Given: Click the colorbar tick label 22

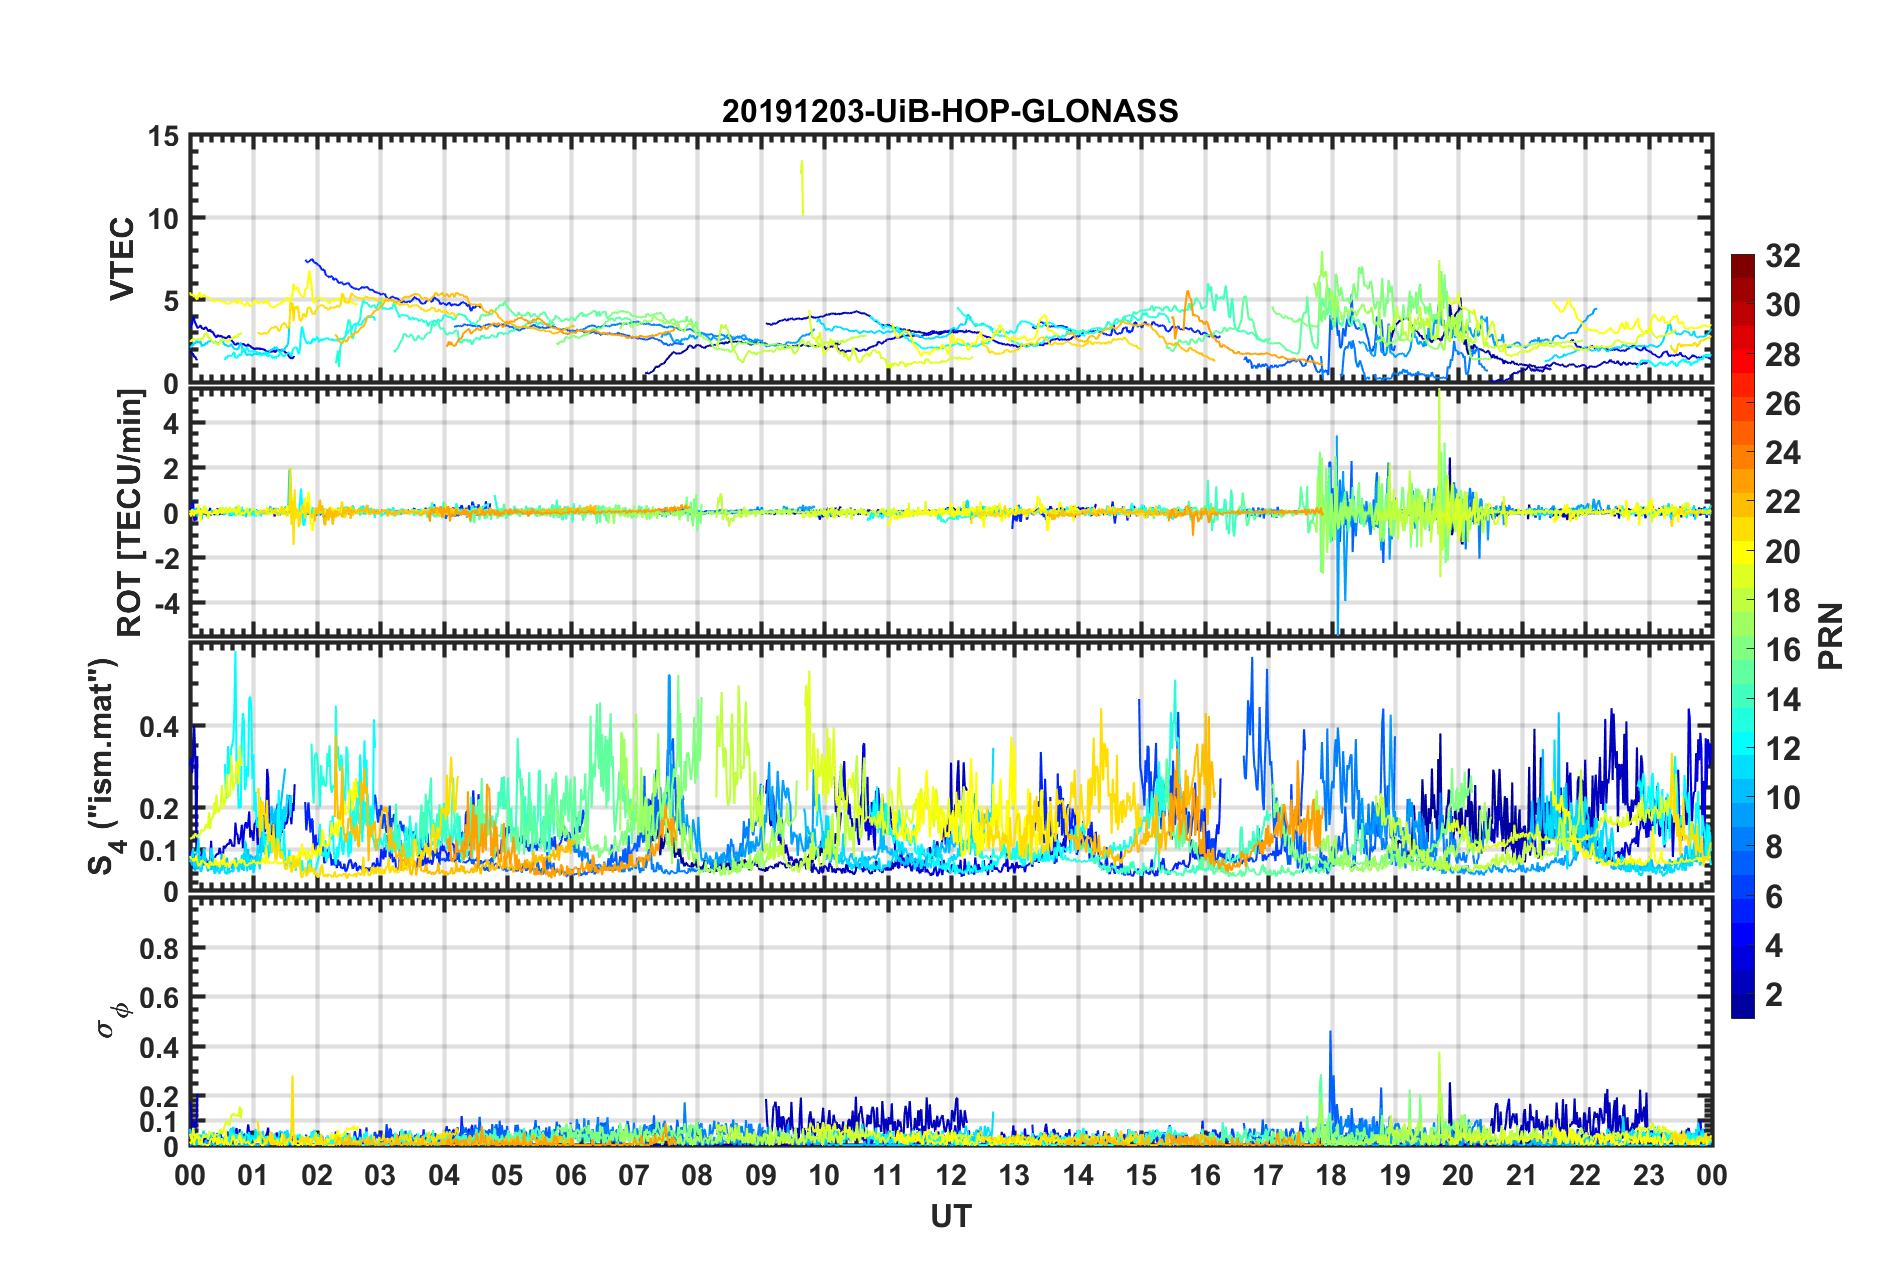Looking at the screenshot, I should [1783, 502].
